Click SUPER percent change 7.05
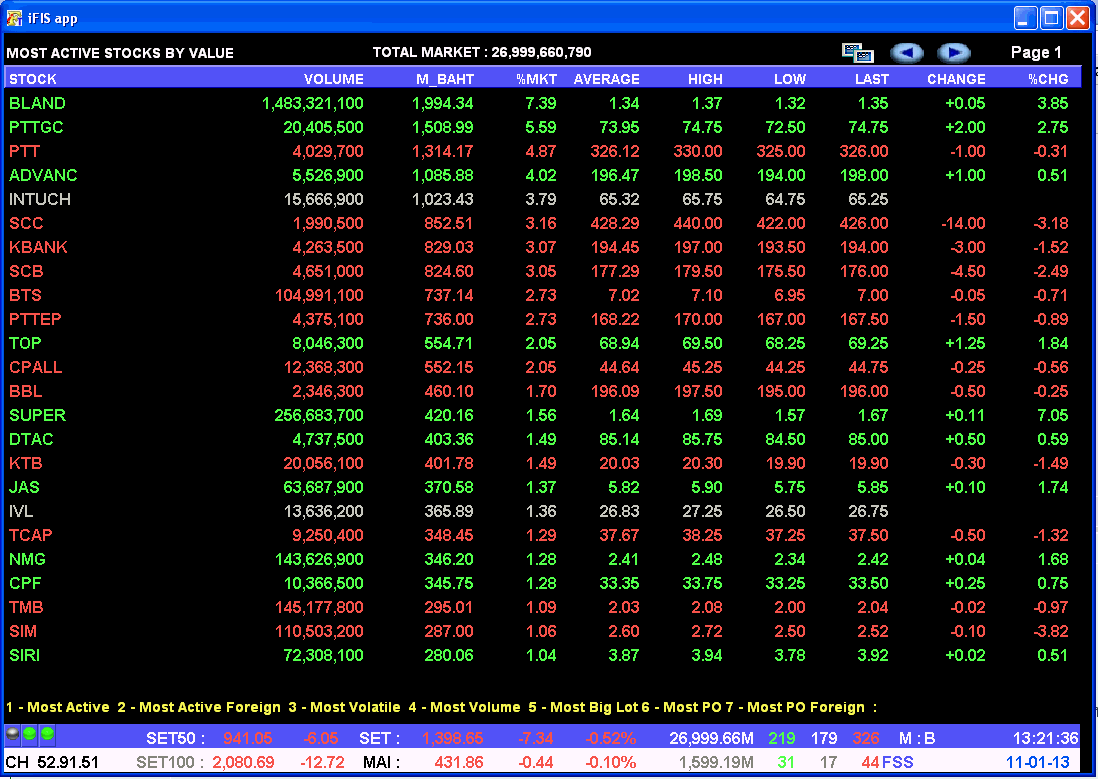 click(1052, 415)
